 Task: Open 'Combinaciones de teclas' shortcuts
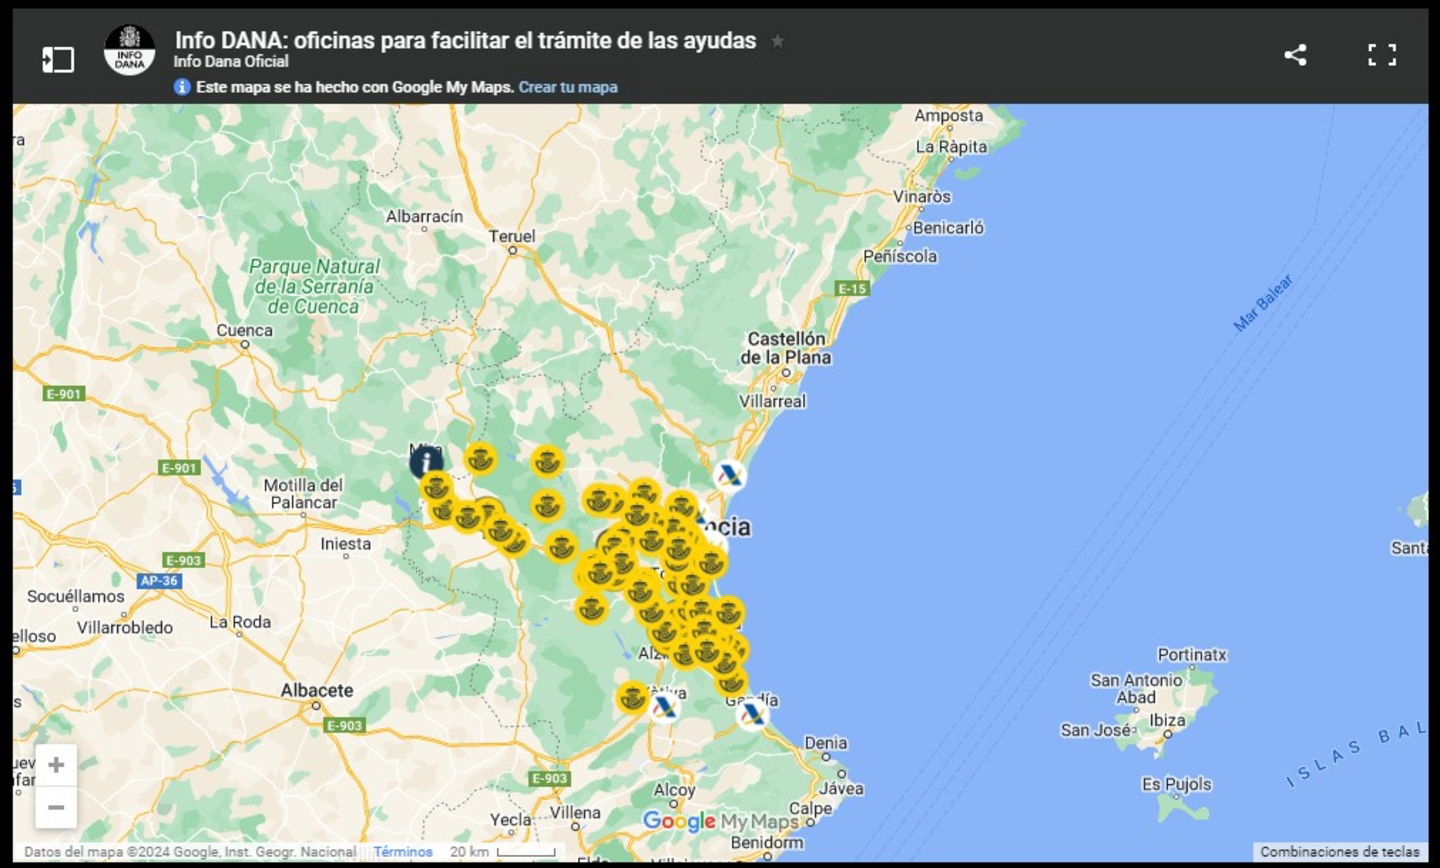click(x=1339, y=852)
